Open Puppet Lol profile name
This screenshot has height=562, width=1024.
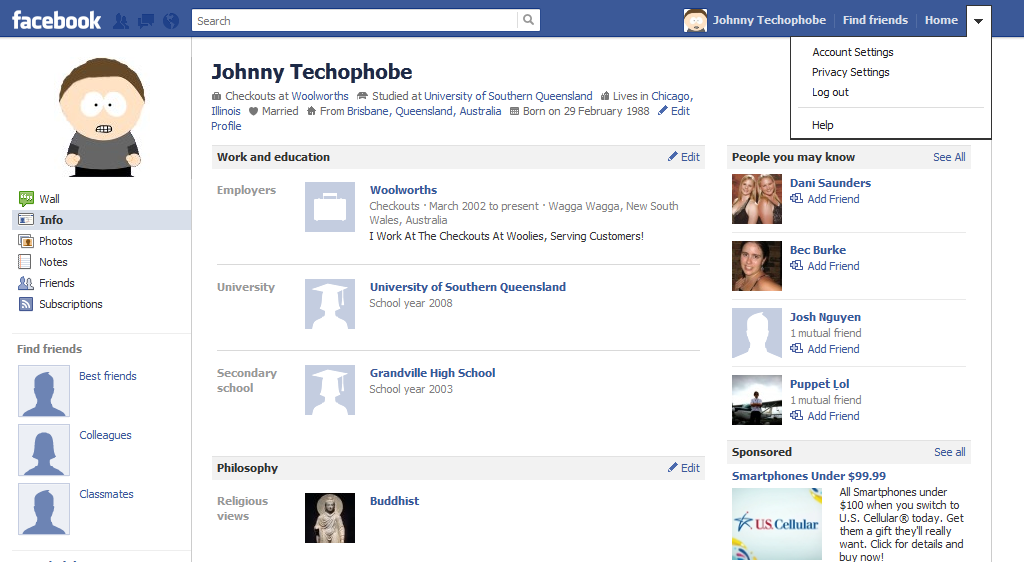(820, 384)
